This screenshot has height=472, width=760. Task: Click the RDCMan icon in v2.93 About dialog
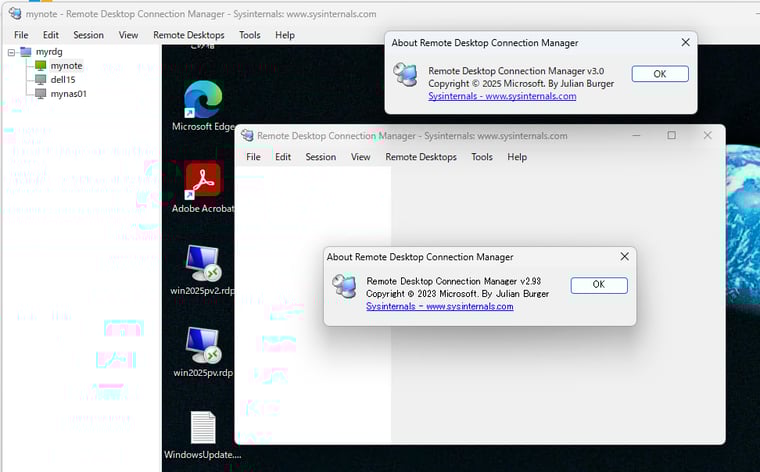[x=344, y=285]
